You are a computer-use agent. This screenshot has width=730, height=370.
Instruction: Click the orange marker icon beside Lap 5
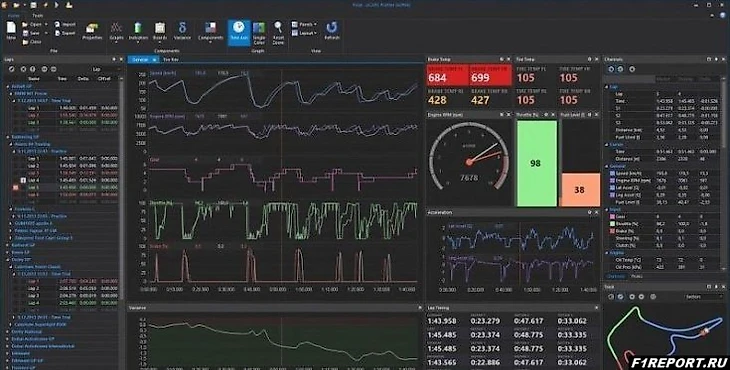click(15, 188)
